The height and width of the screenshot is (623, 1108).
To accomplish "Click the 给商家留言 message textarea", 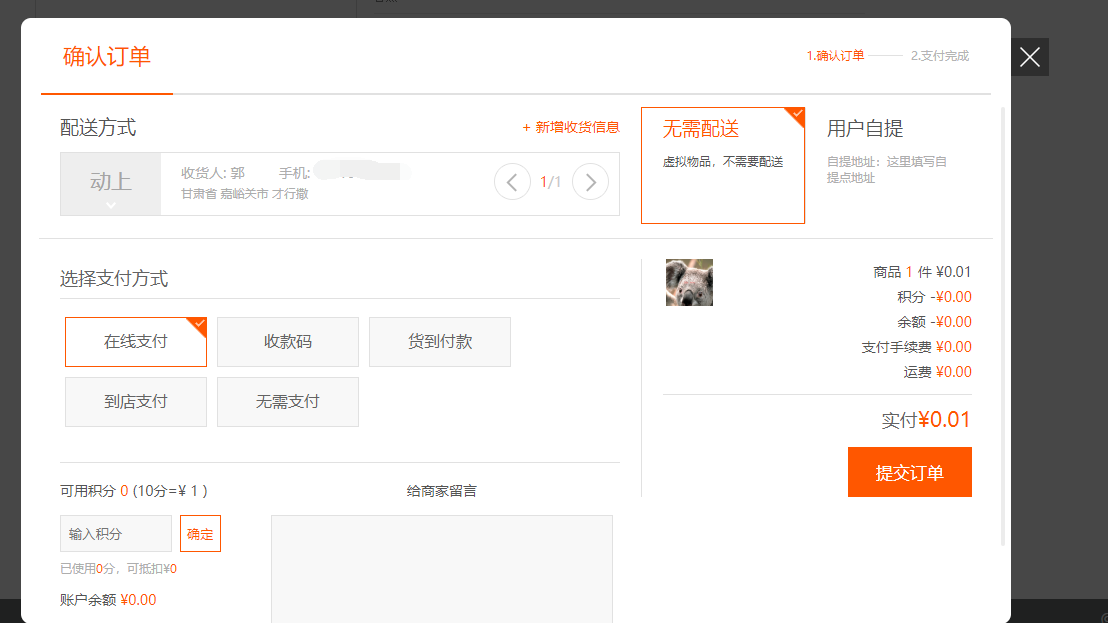I will [441, 568].
